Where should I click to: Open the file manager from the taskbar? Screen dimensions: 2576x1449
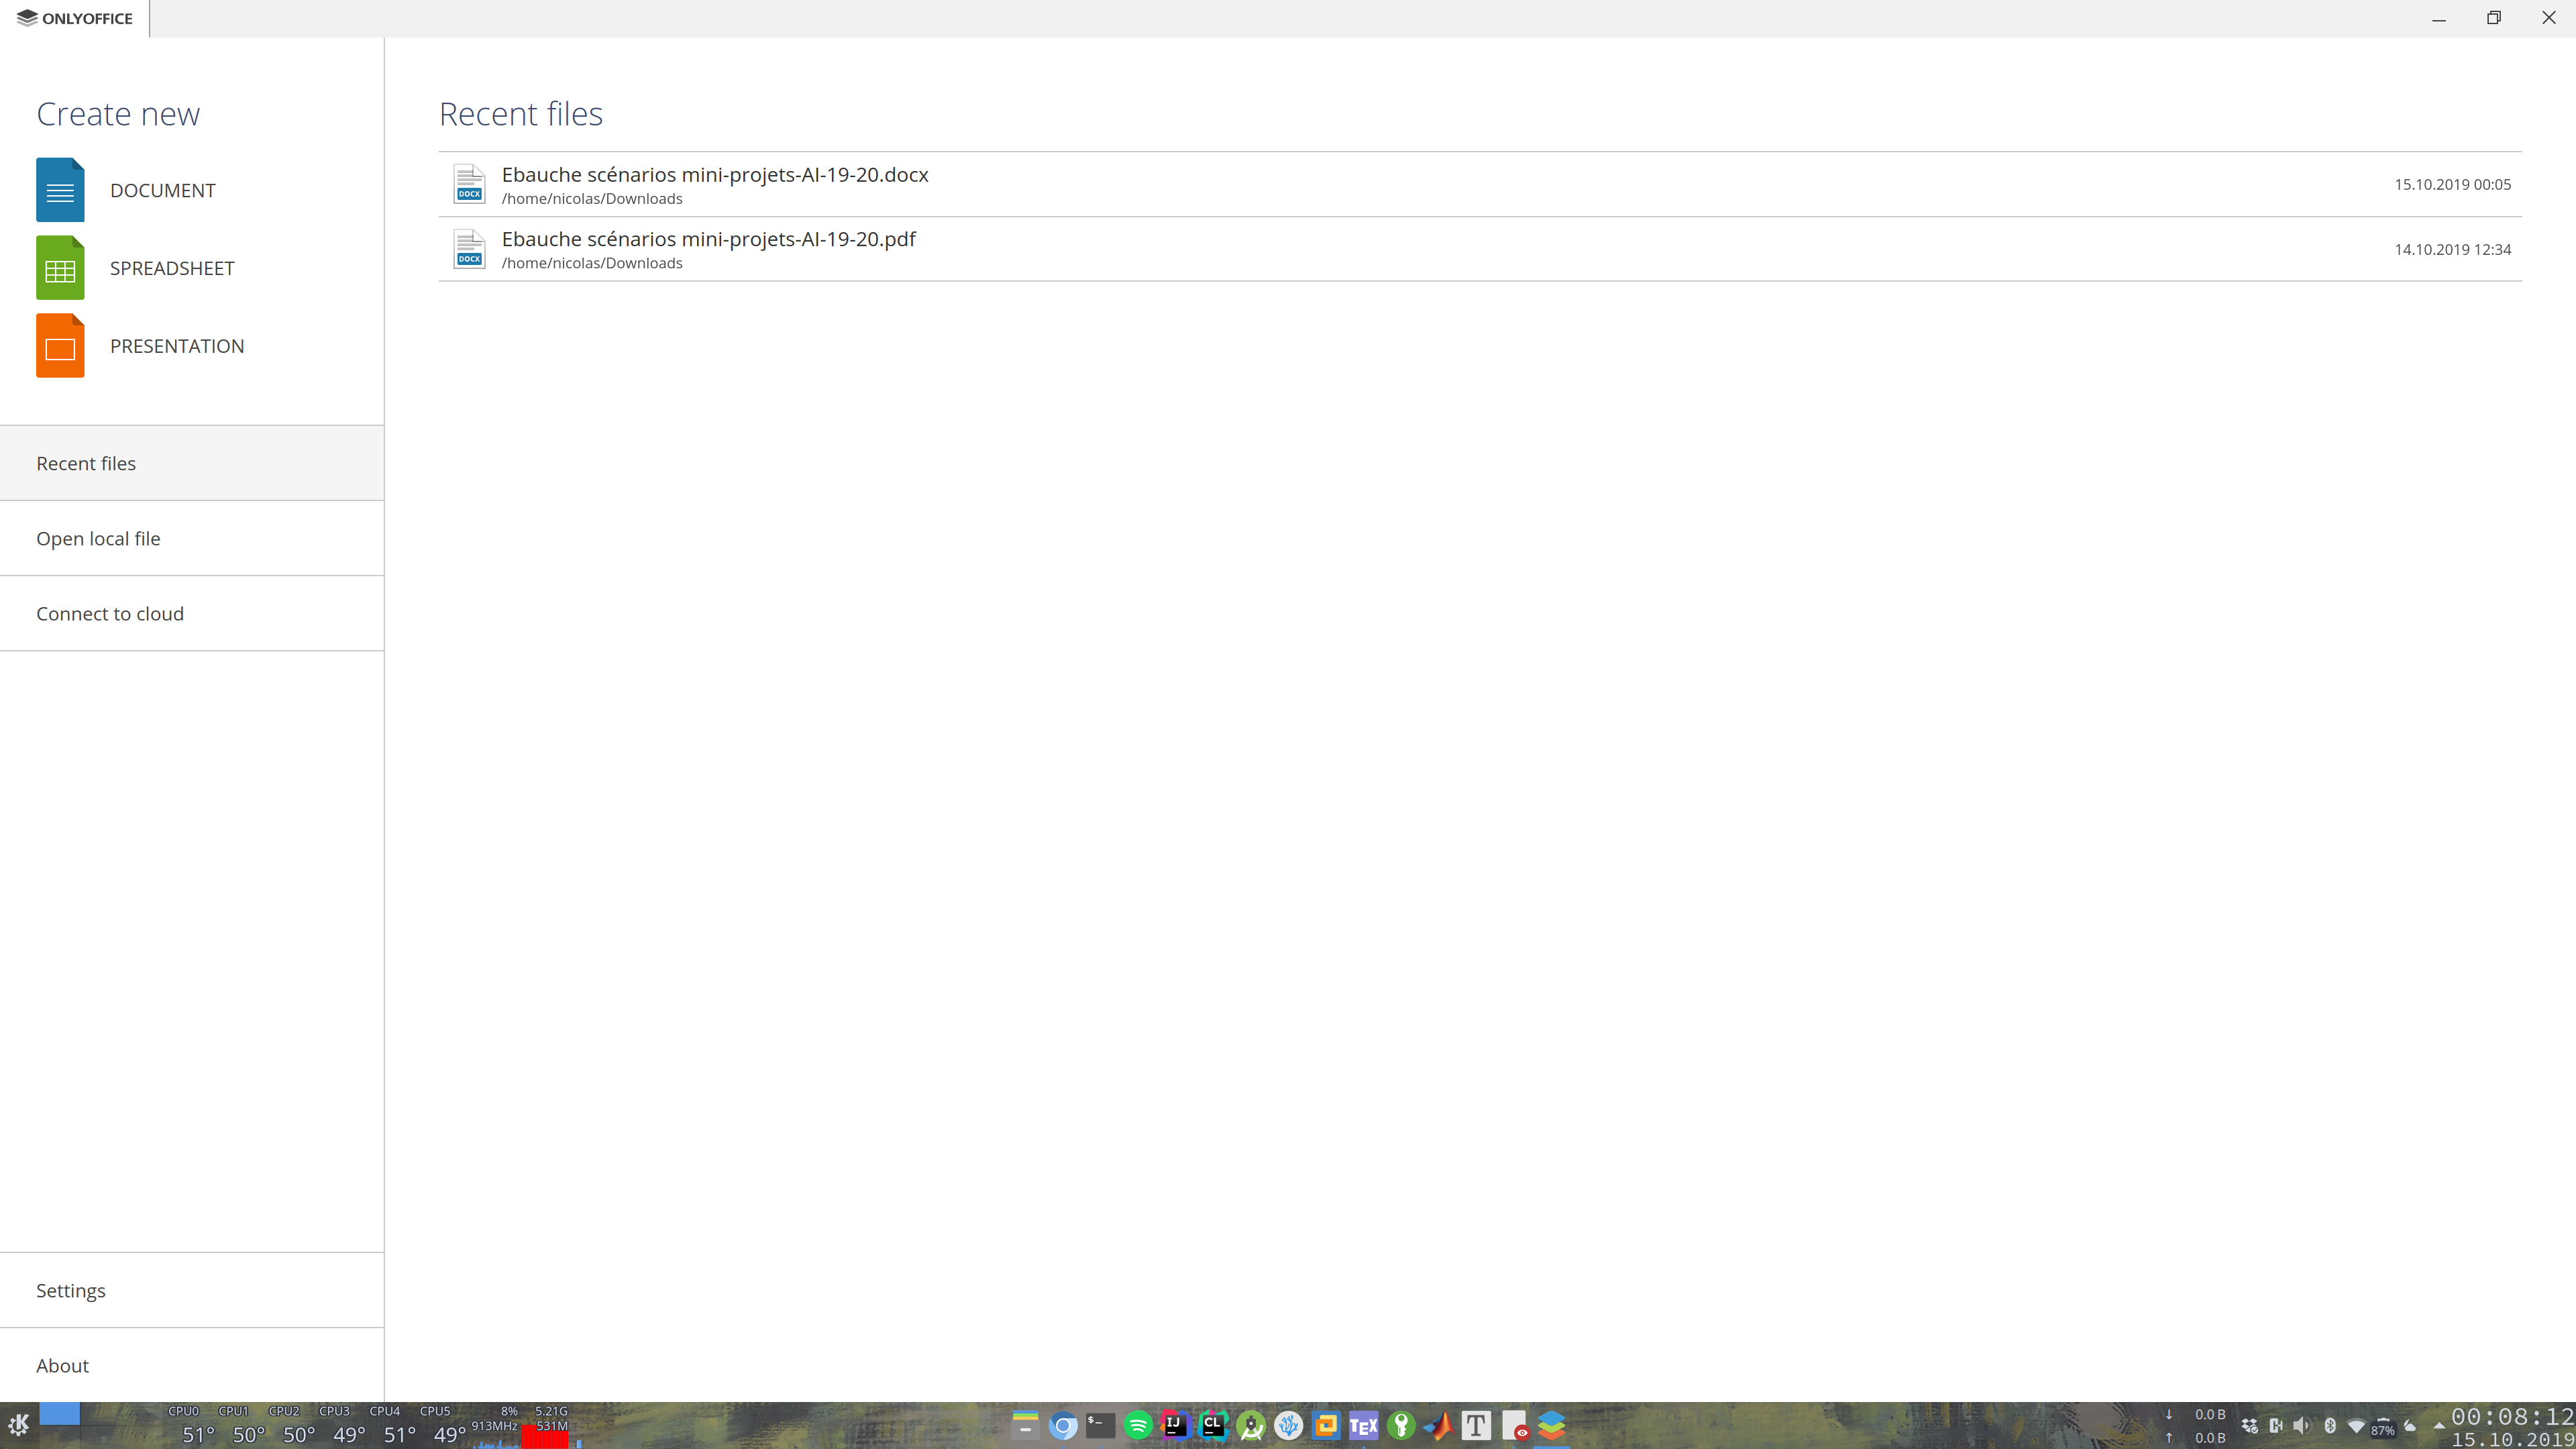[x=1025, y=1425]
